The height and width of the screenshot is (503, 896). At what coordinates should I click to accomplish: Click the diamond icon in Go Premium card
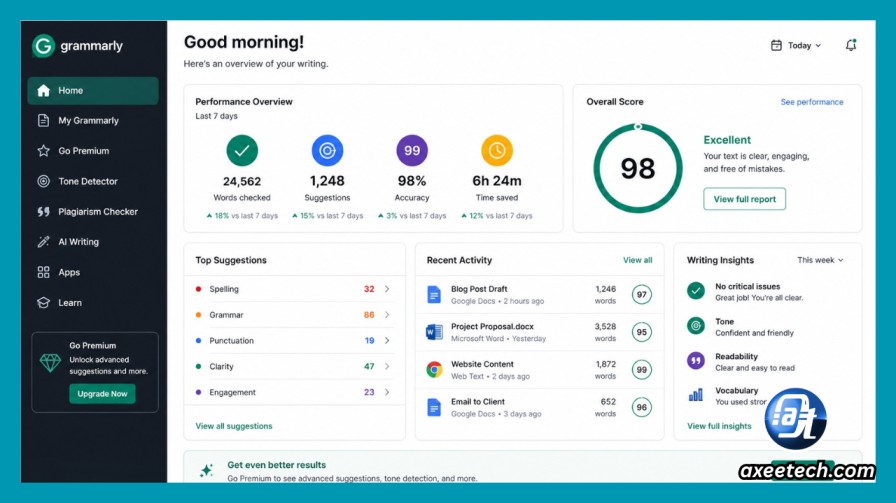coord(50,362)
